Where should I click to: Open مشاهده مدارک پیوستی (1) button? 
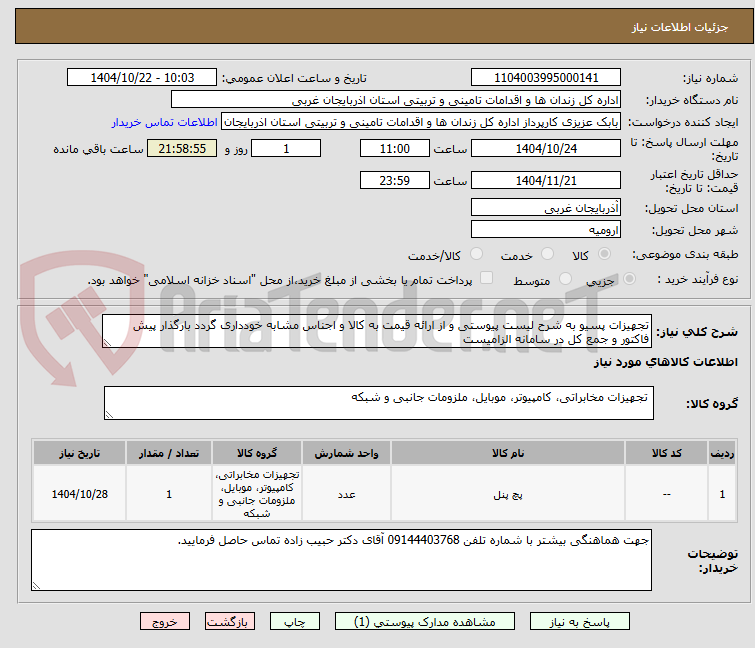[x=425, y=622]
